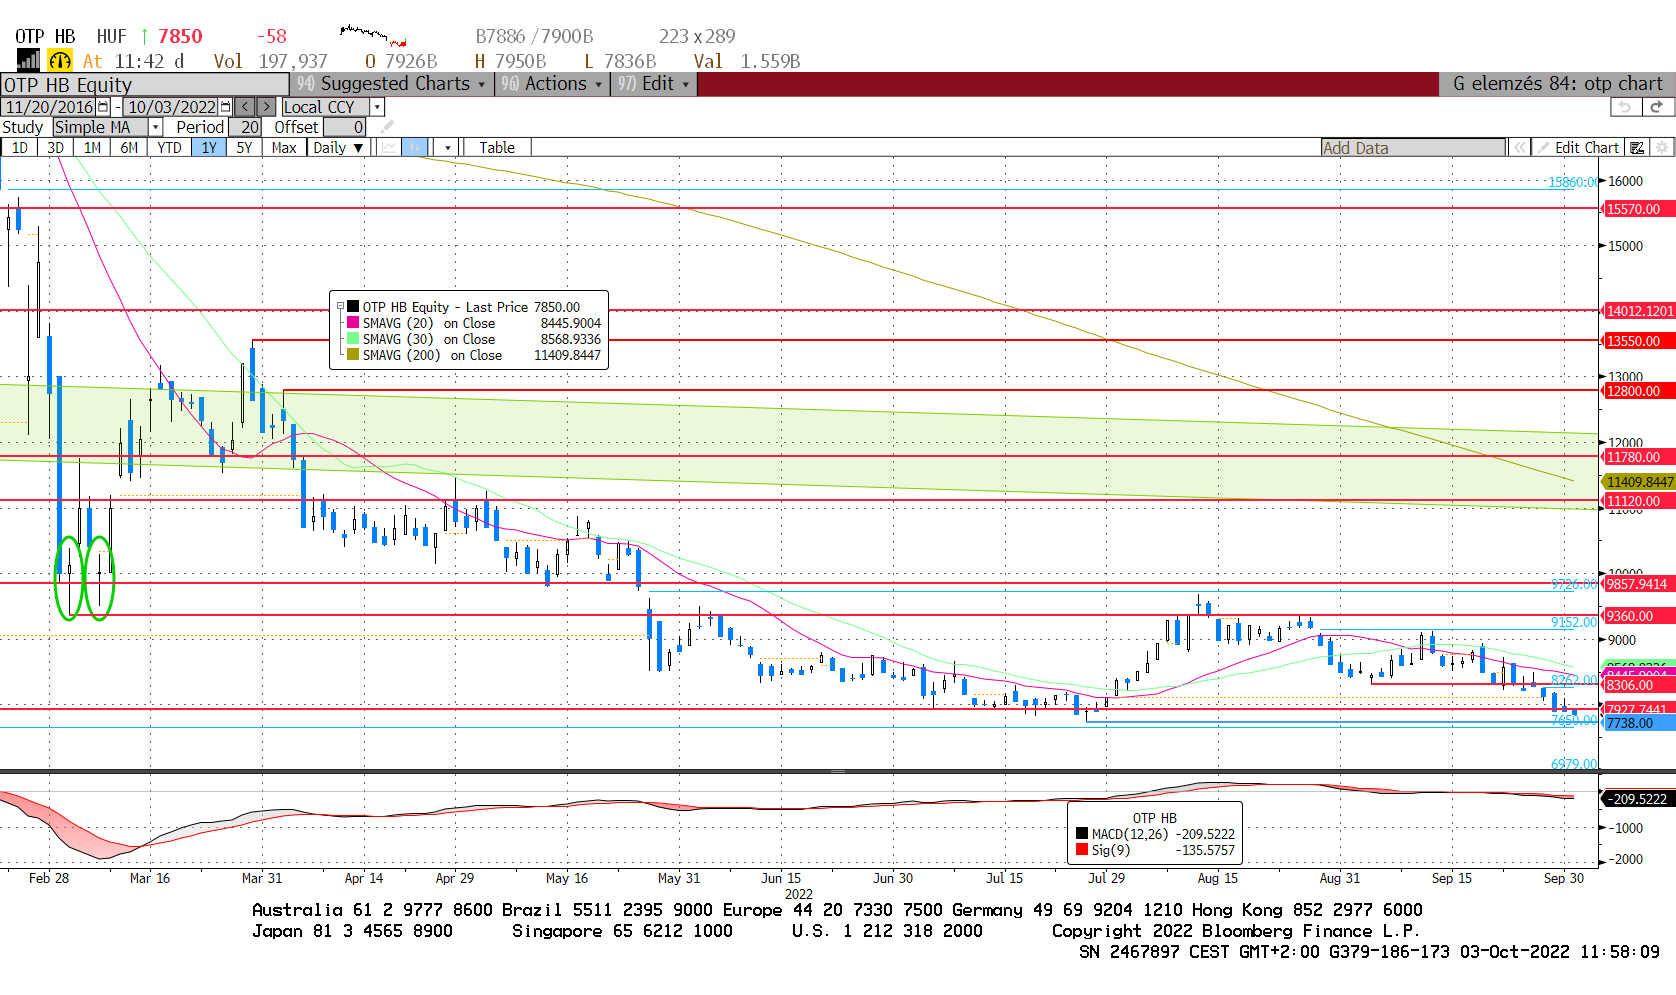Viewport: 1676px width, 995px height.
Task: Select the YTD range tab
Action: tap(169, 148)
